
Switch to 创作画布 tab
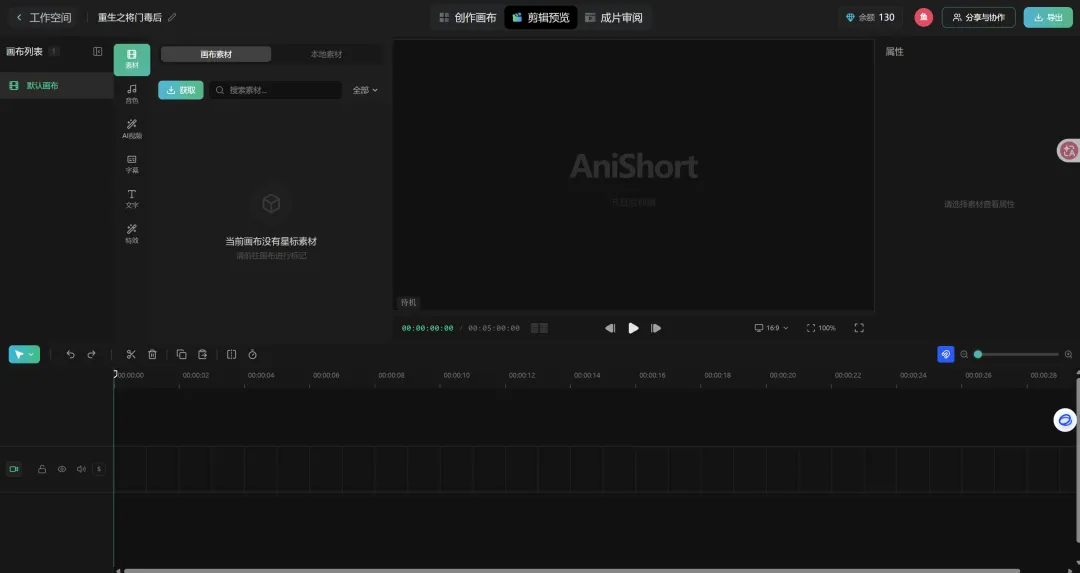(468, 17)
